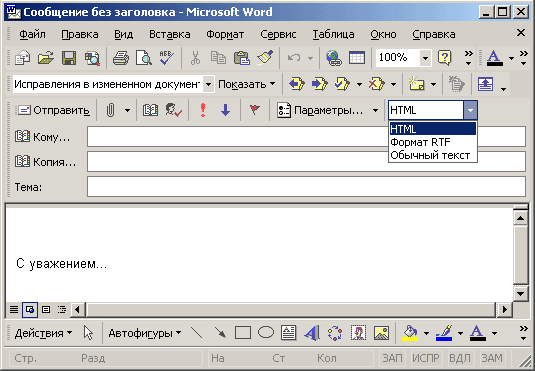Go to previous change icon
Image resolution: width=535 pixels, height=371 pixels.
click(297, 84)
